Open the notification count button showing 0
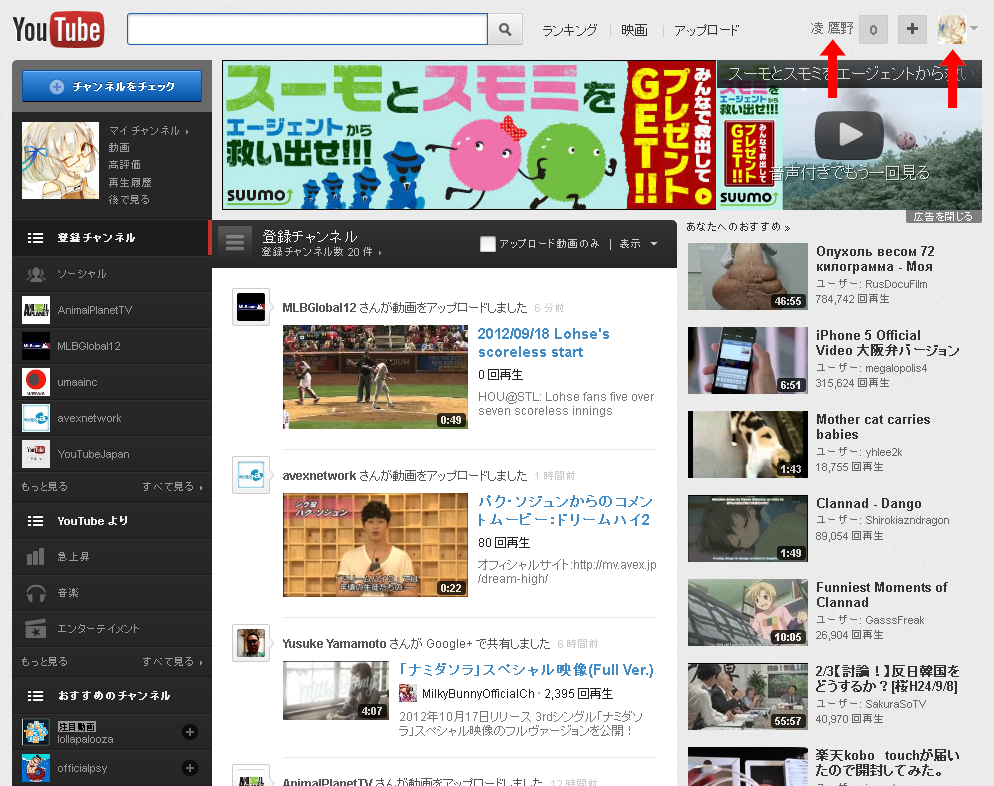This screenshot has width=994, height=786. point(873,30)
